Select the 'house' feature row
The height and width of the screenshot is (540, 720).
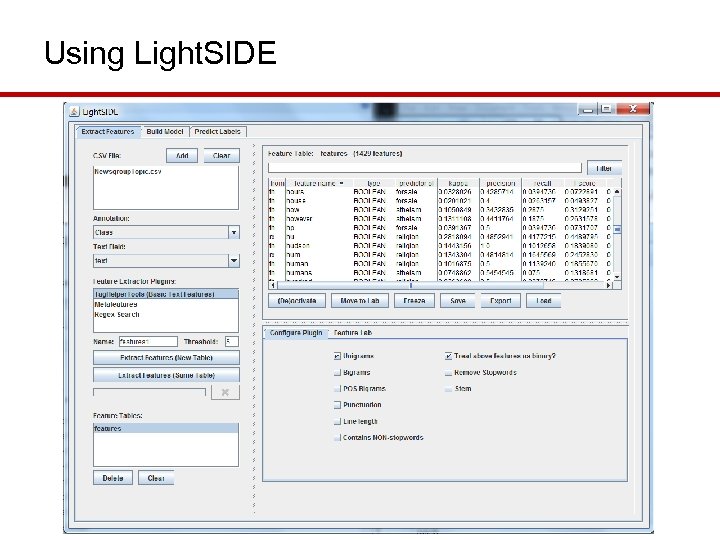tap(441, 201)
